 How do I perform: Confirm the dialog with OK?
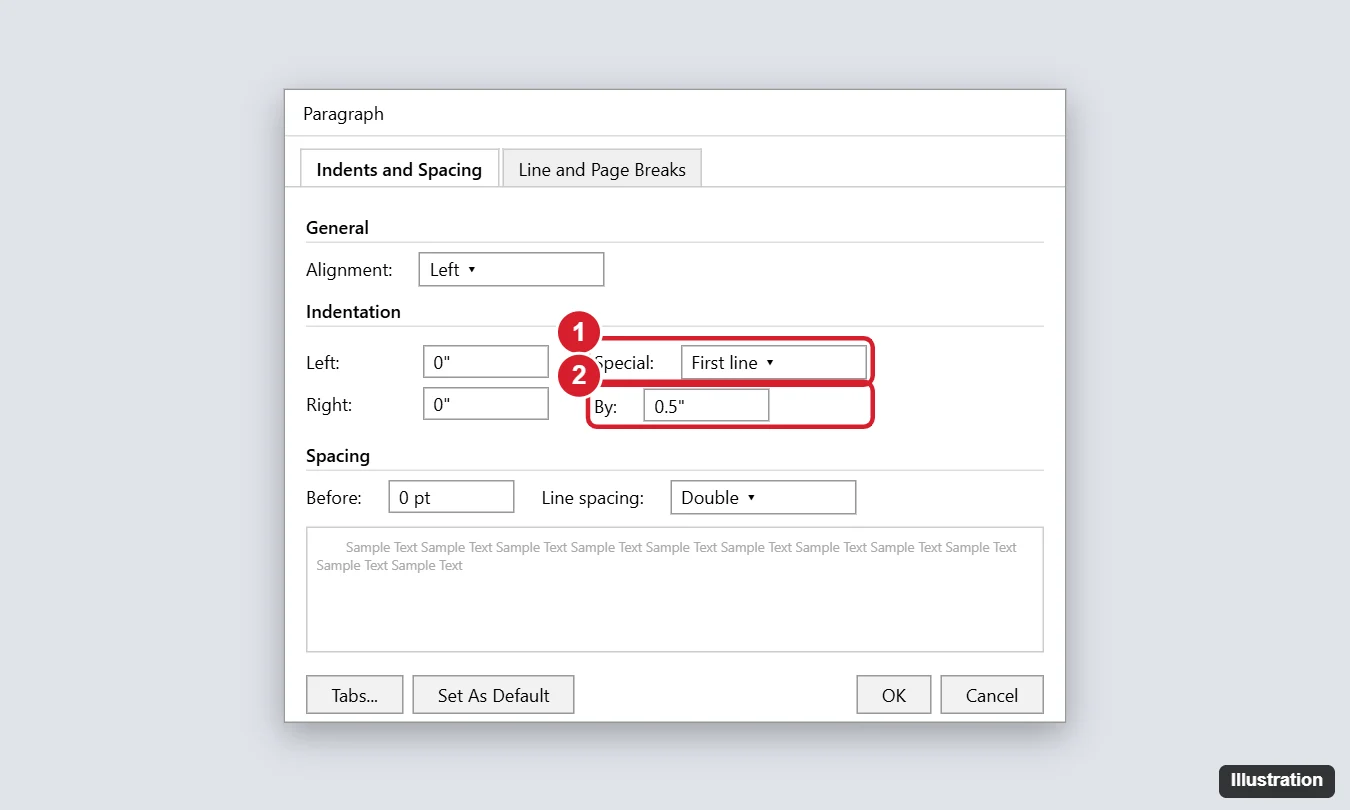pos(894,695)
